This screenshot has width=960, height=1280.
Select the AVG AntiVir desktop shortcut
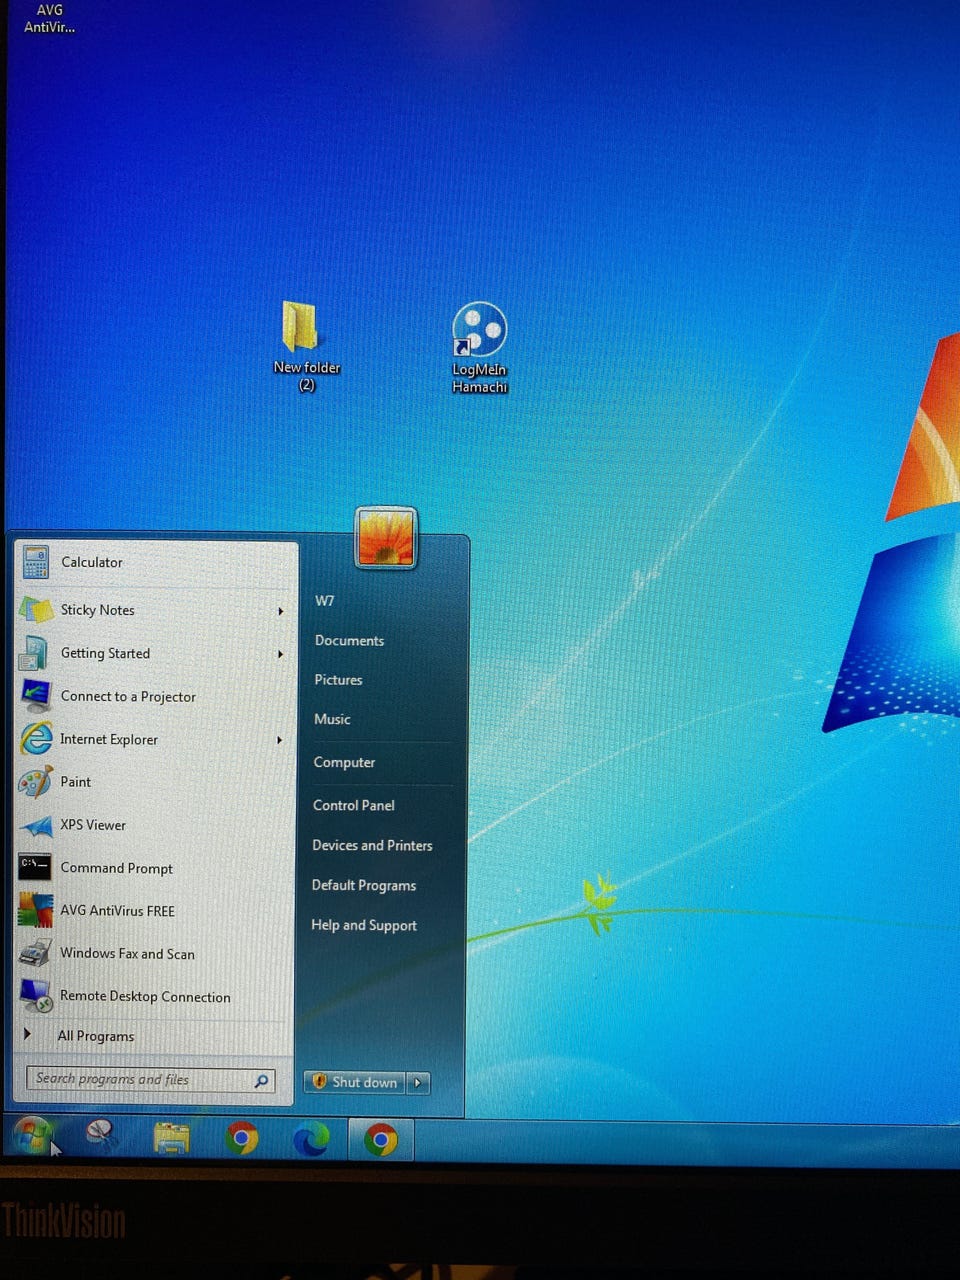tap(49, 18)
